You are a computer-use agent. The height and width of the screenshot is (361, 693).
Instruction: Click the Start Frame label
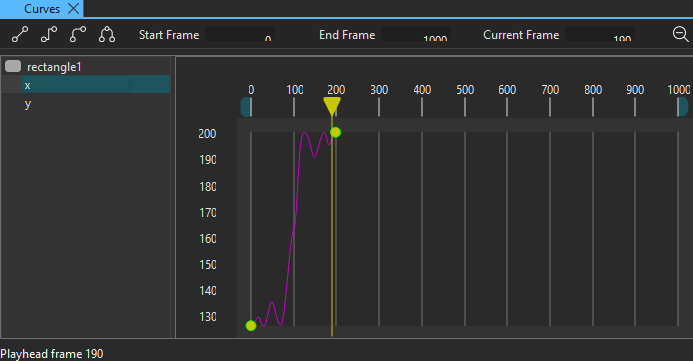[x=169, y=34]
